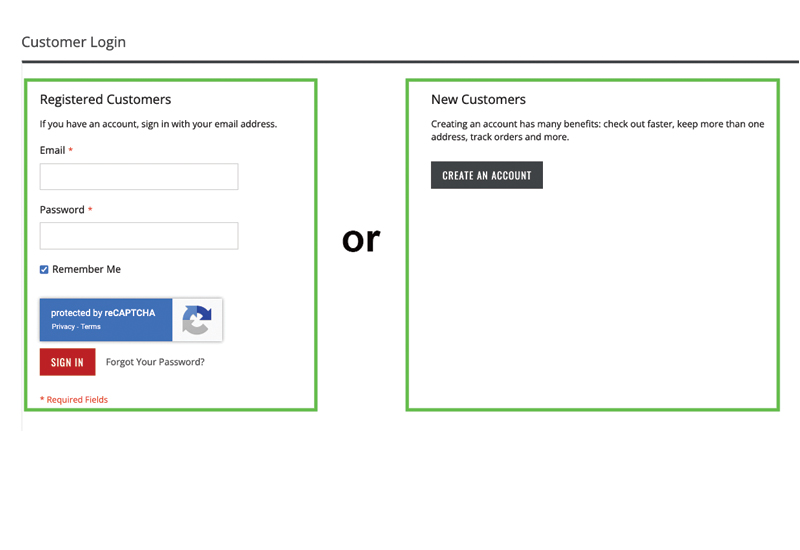
Task: Follow the Forgot Your Password link
Action: (155, 362)
